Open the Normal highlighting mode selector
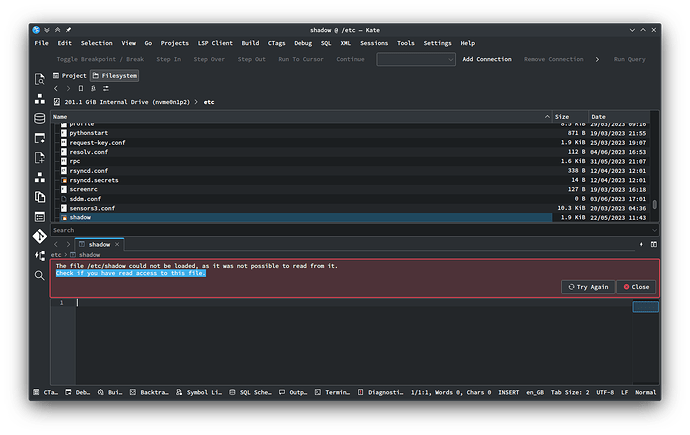Viewport: 690px width, 435px height. (x=646, y=392)
